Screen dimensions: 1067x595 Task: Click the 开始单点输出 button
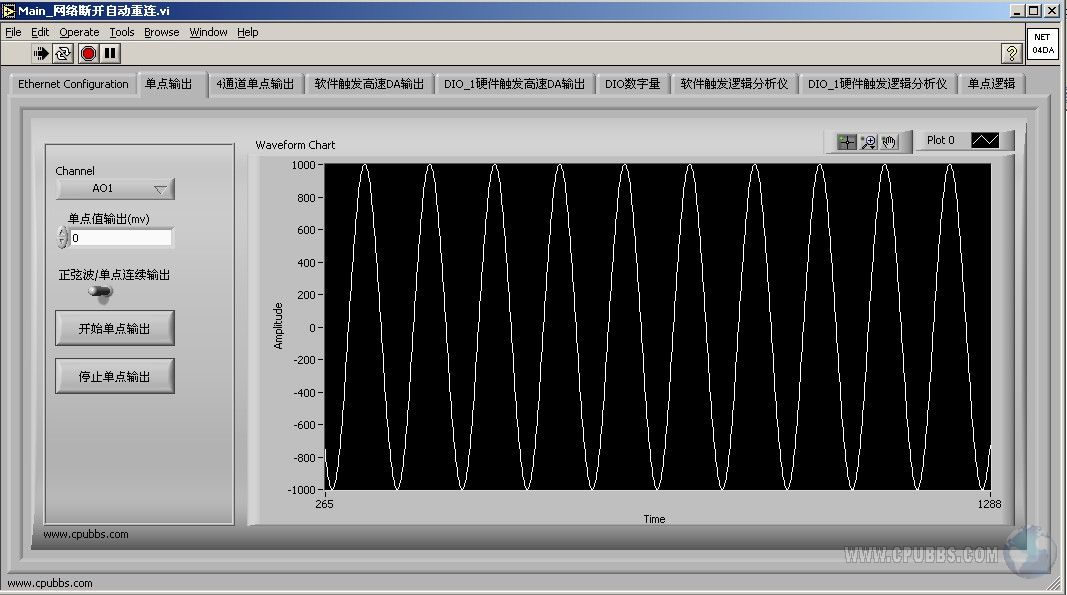coord(114,328)
